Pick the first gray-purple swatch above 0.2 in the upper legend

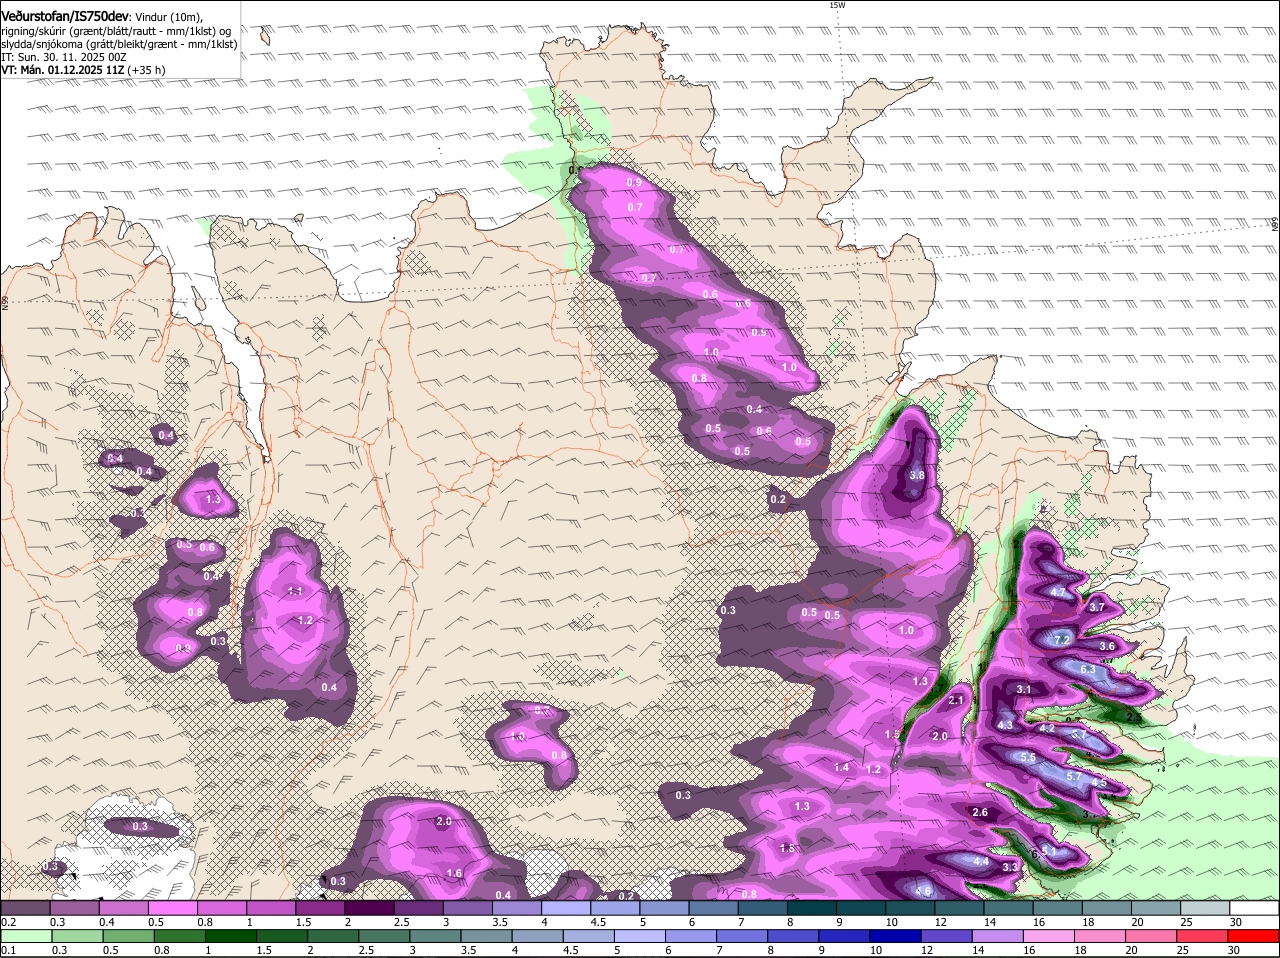coord(26,907)
